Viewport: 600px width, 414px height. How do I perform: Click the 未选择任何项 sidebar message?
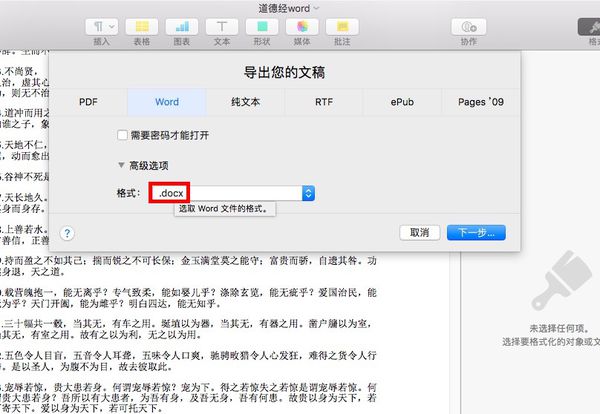coord(559,328)
